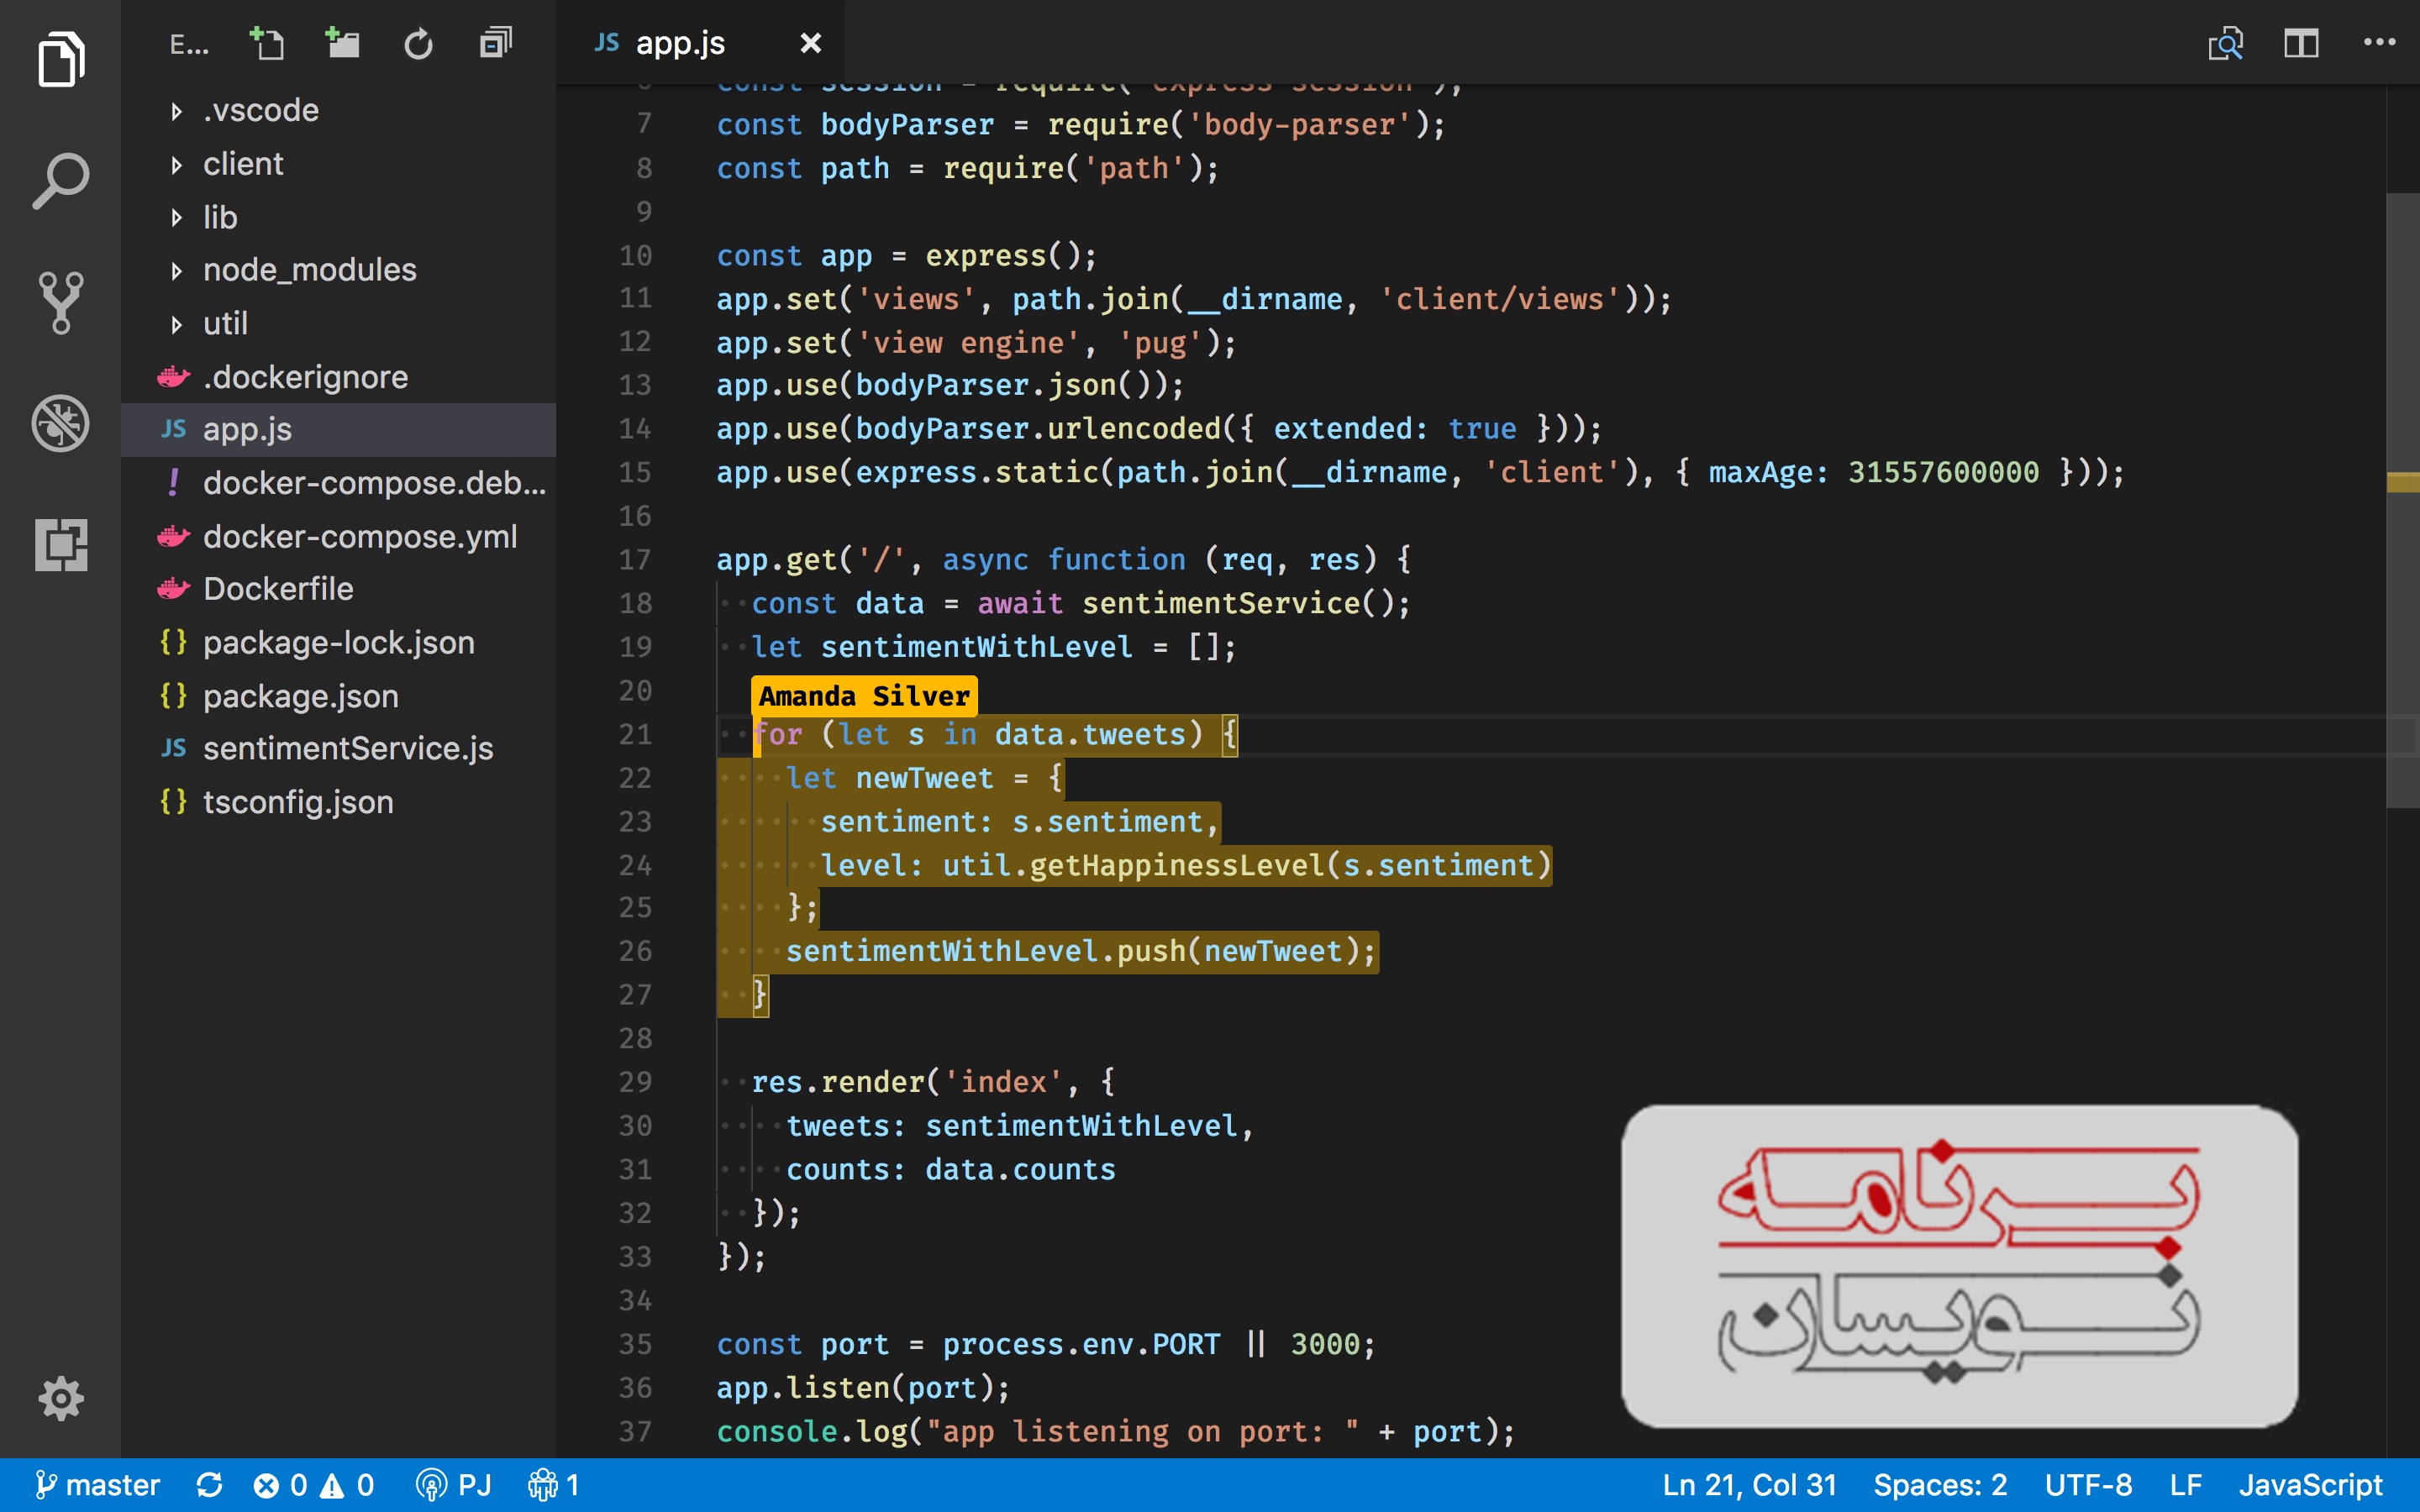
Task: Expand the .vscode folder
Action: tap(260, 110)
